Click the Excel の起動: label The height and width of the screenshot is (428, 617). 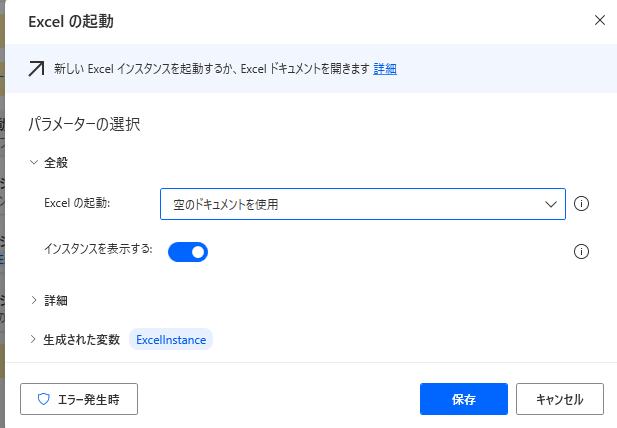(77, 203)
